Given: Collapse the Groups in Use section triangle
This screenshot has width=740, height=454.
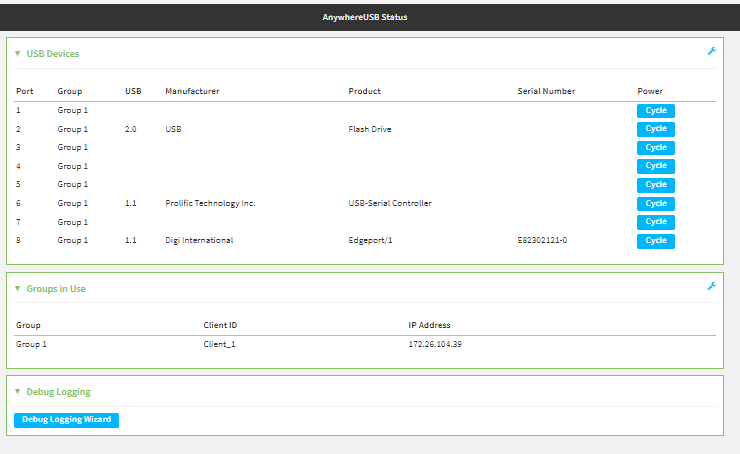Looking at the screenshot, I should (x=17, y=289).
